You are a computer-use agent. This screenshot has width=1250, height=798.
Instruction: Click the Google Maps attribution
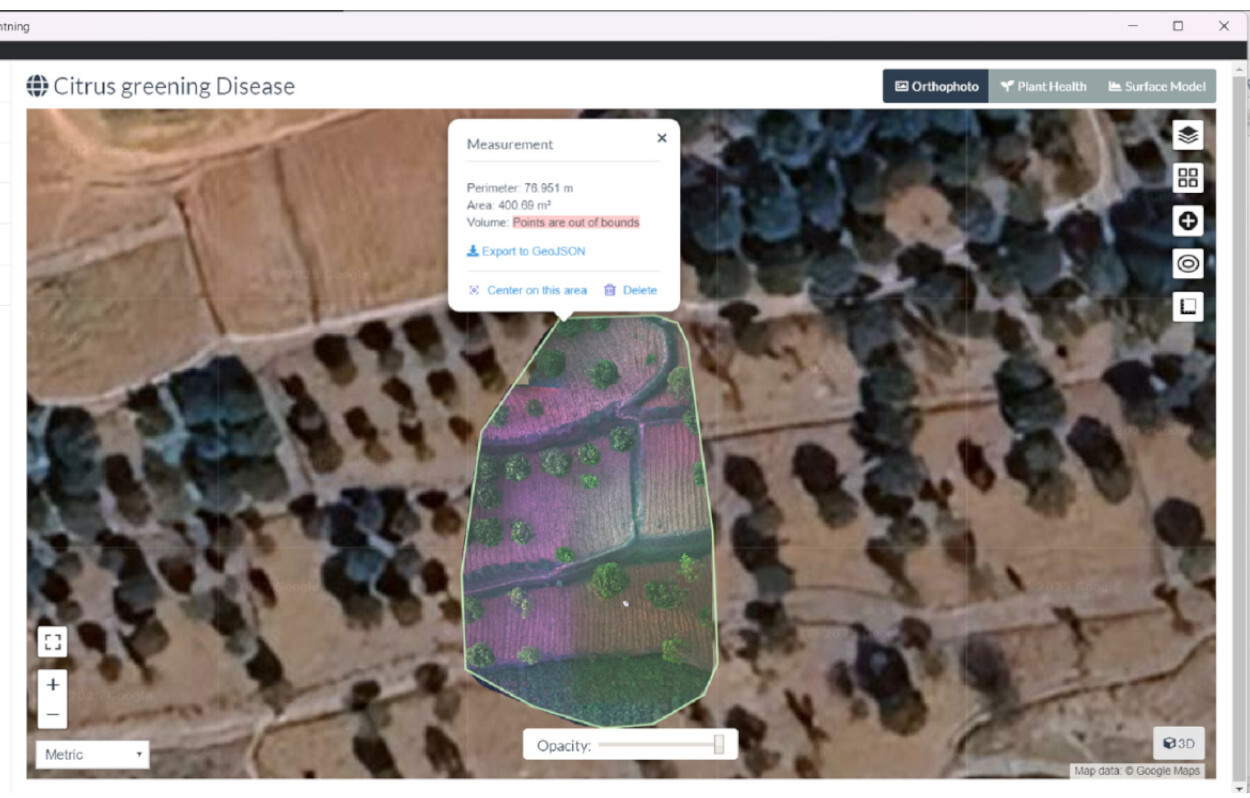pos(1137,771)
